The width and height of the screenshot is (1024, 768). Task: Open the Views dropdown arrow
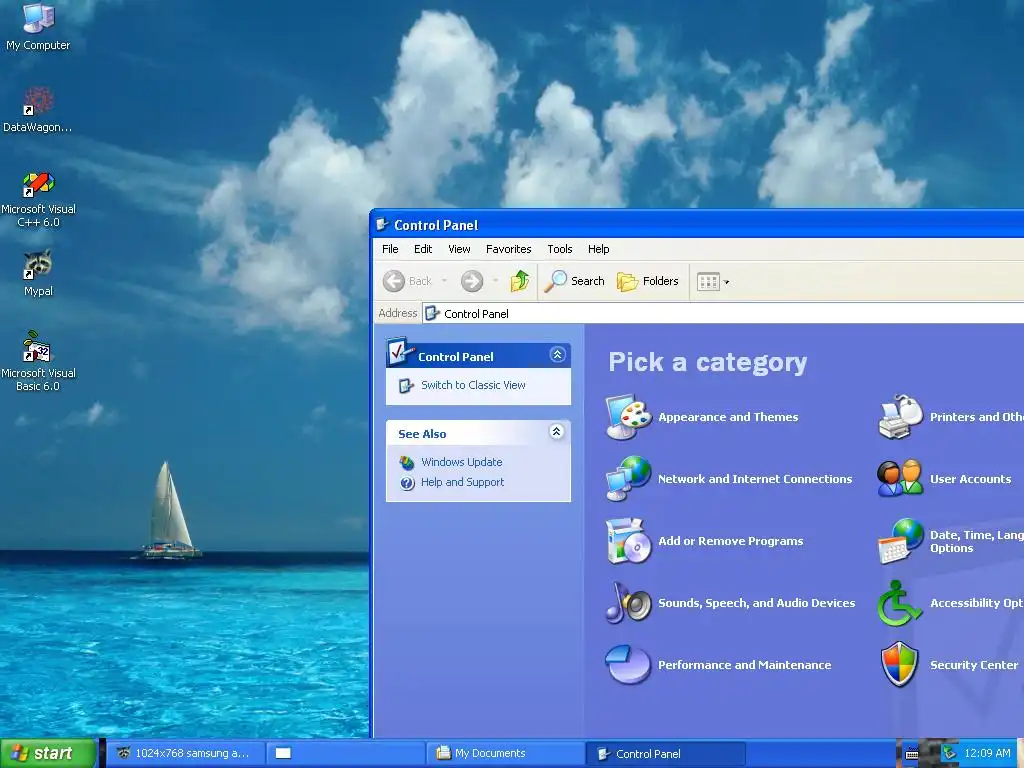click(x=726, y=282)
